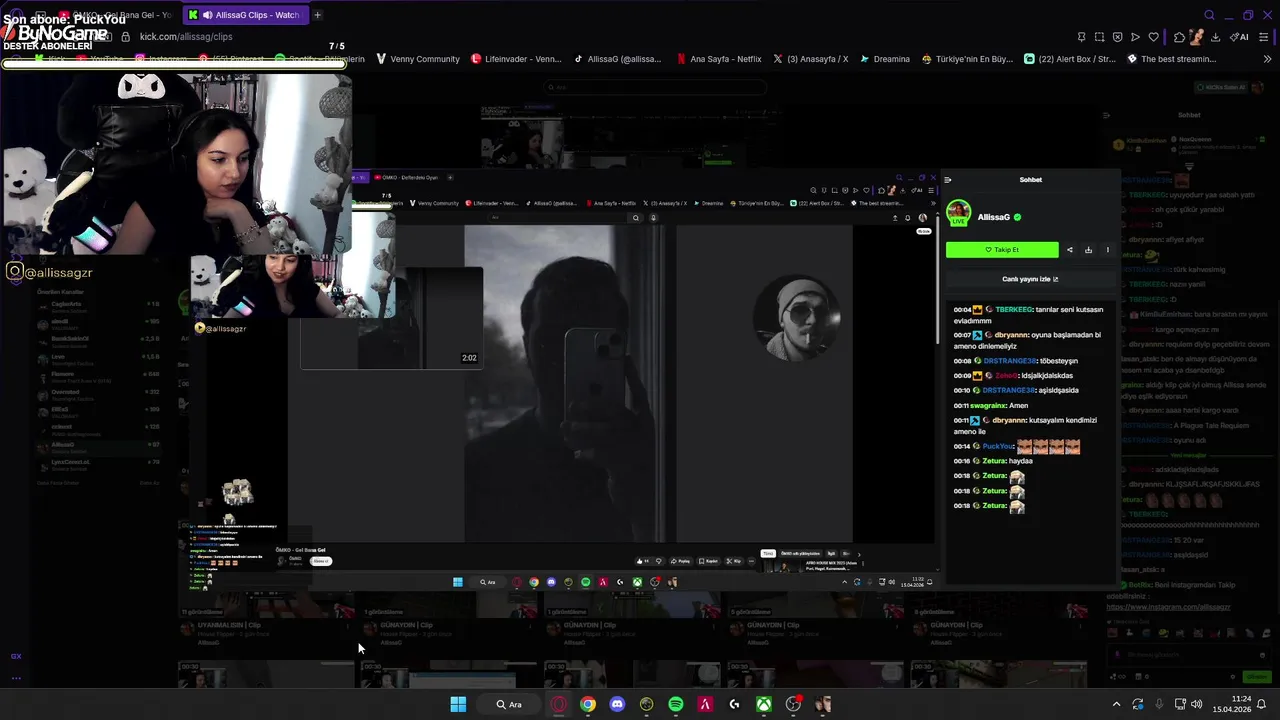Viewport: 1280px width, 720px height.
Task: Switch to the AllissaG Clips browser tab
Action: [x=248, y=15]
